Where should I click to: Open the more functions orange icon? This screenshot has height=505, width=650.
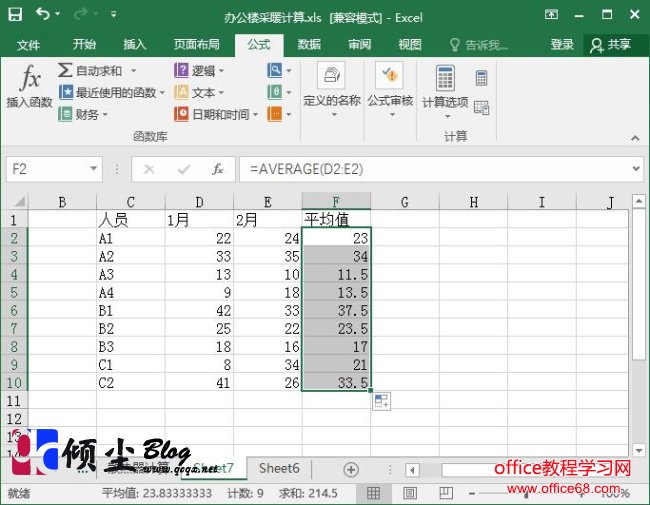[x=279, y=114]
